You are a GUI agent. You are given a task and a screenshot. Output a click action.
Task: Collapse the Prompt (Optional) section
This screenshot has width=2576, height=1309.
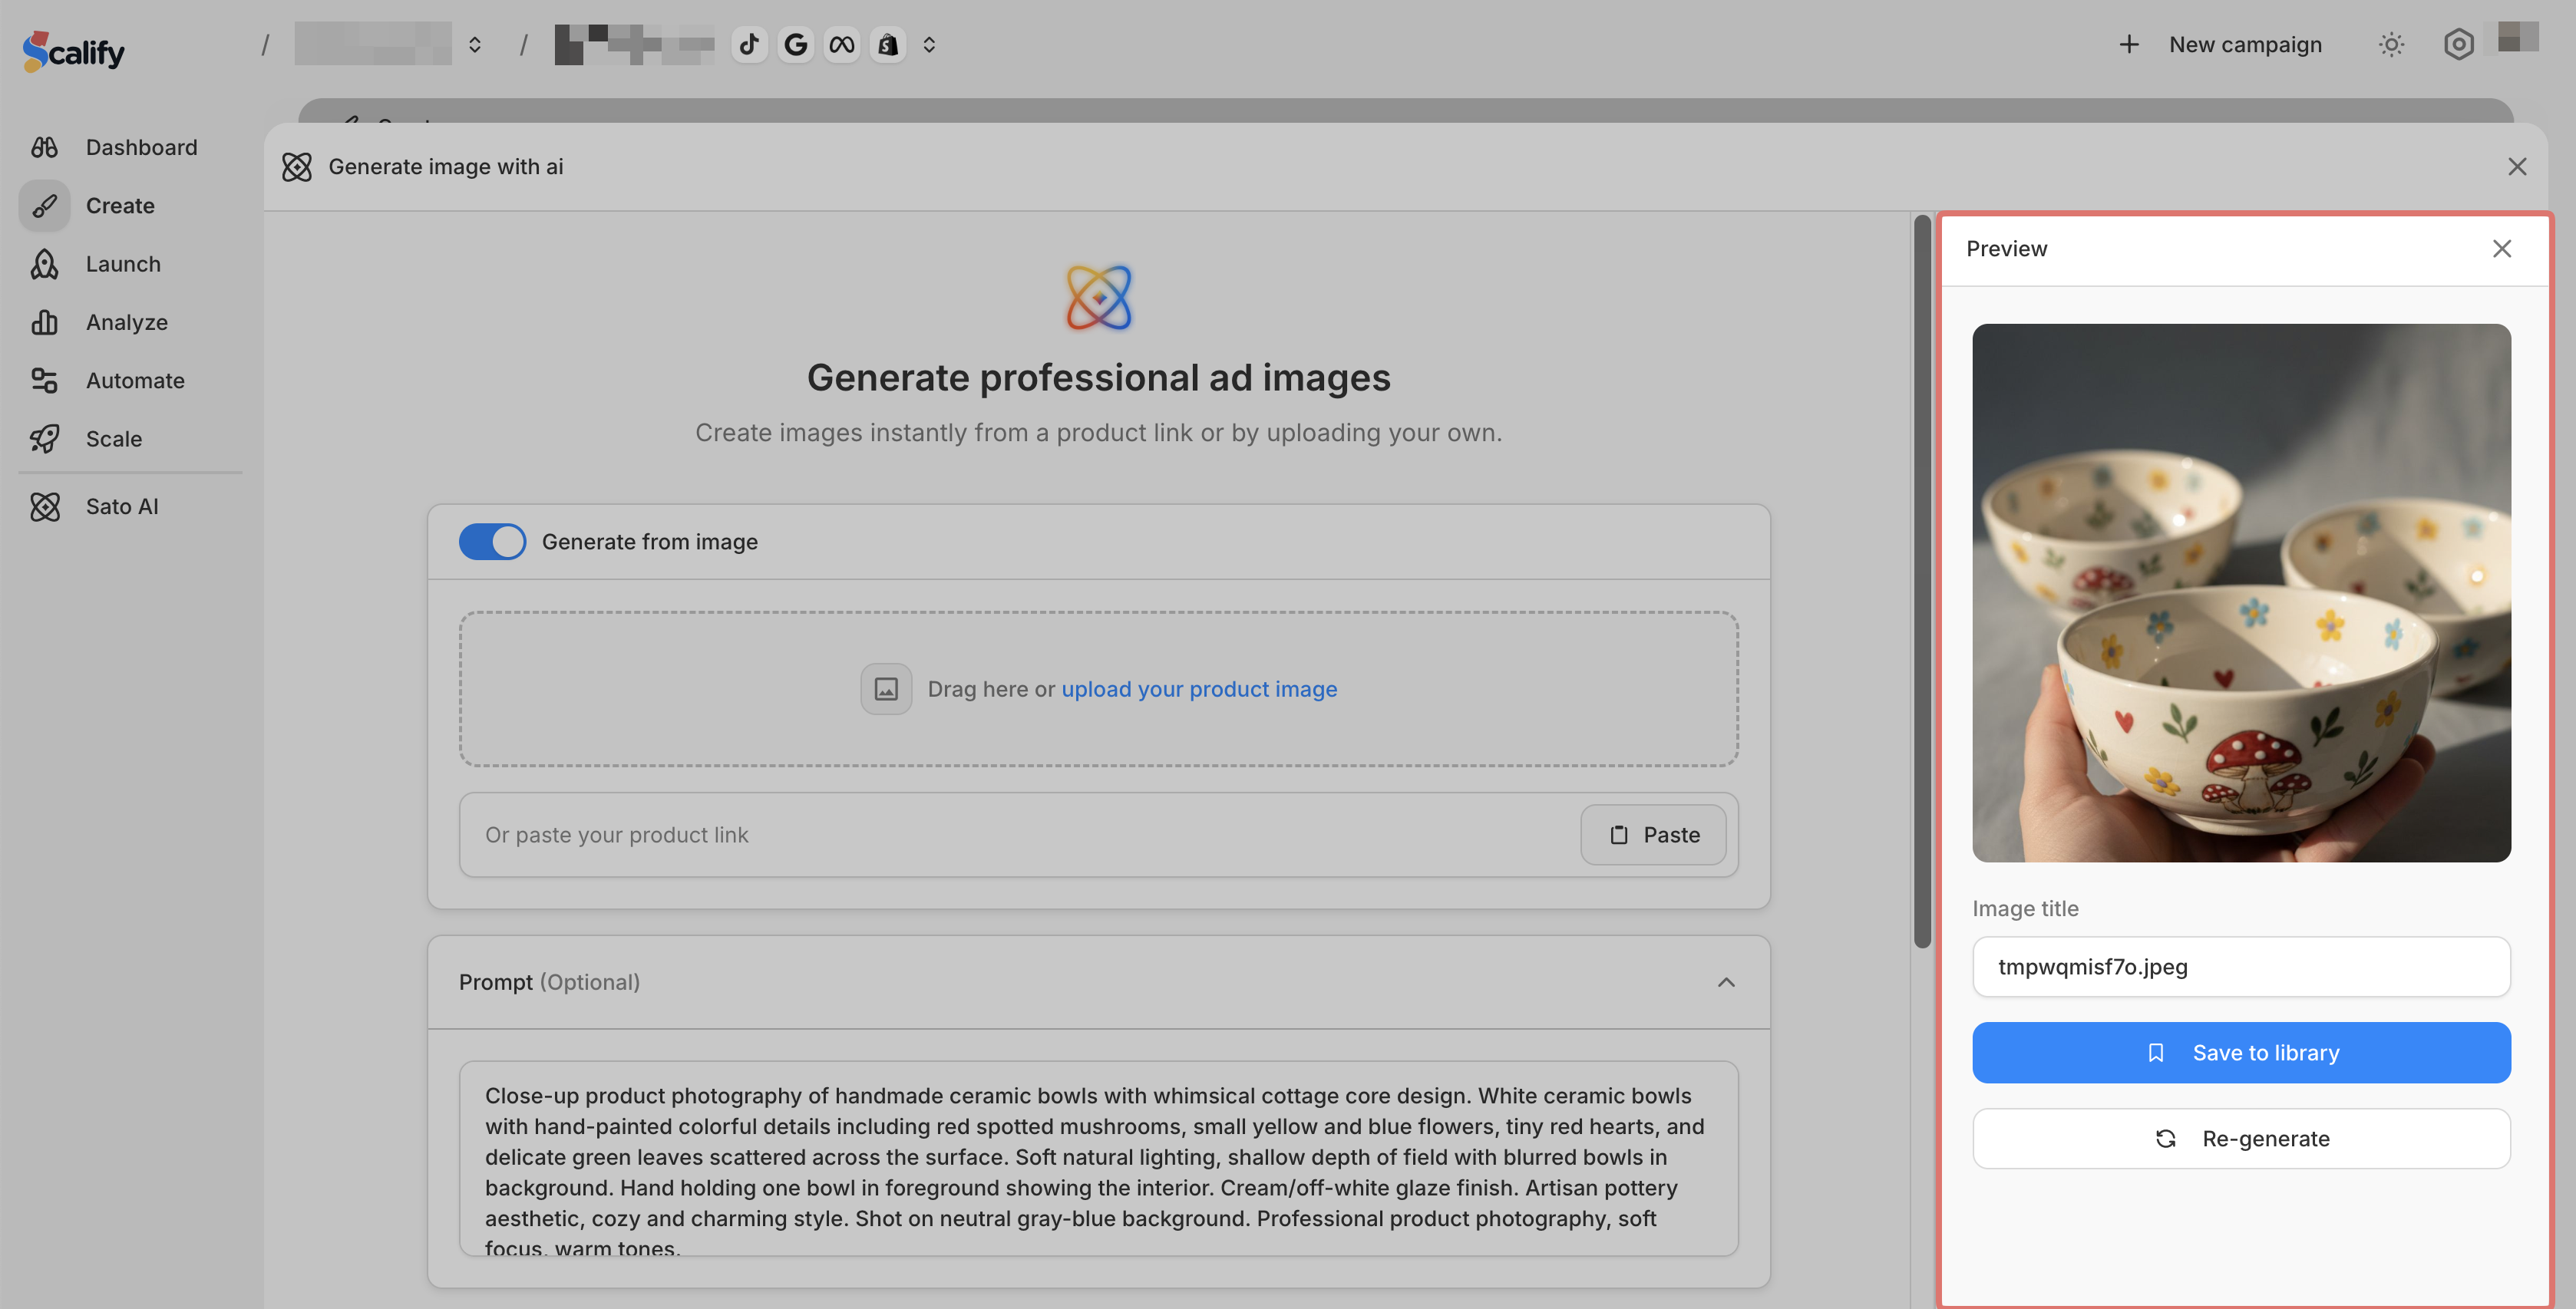click(1726, 982)
